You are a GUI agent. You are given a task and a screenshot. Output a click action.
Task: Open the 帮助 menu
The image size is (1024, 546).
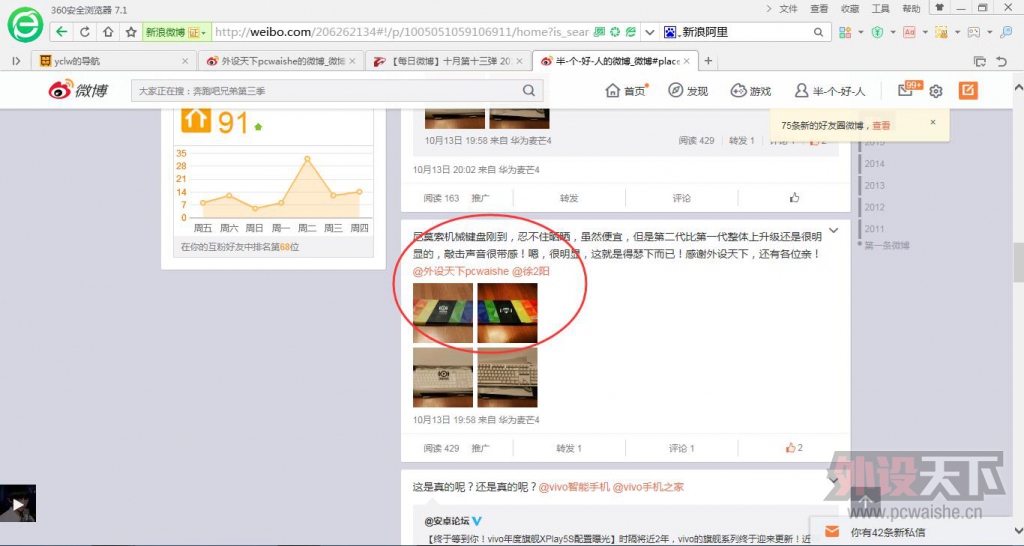[x=911, y=8]
